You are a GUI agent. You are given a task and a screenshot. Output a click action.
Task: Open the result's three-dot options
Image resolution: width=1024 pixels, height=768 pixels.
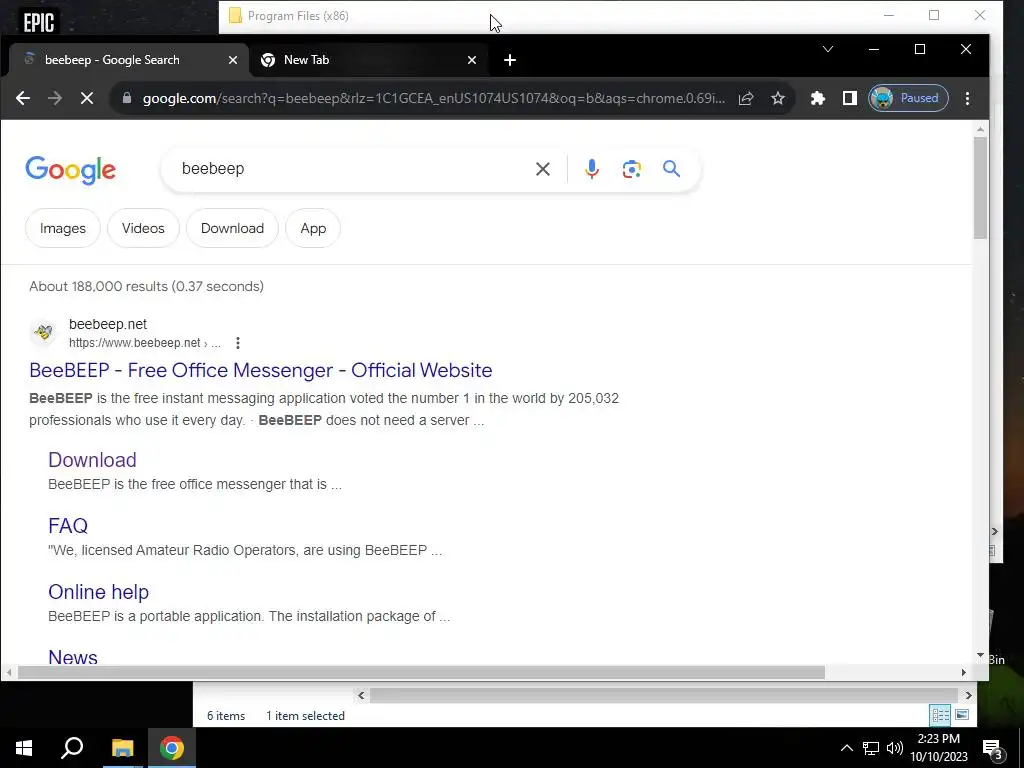pos(238,343)
